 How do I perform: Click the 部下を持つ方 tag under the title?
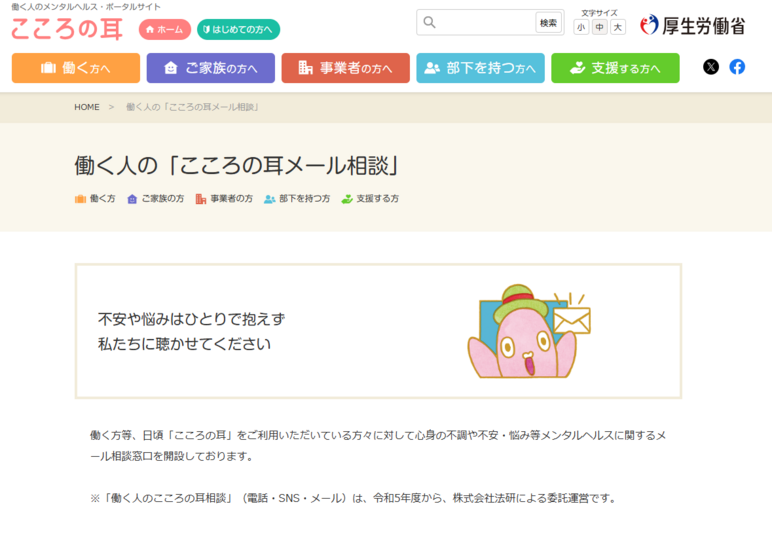(297, 199)
